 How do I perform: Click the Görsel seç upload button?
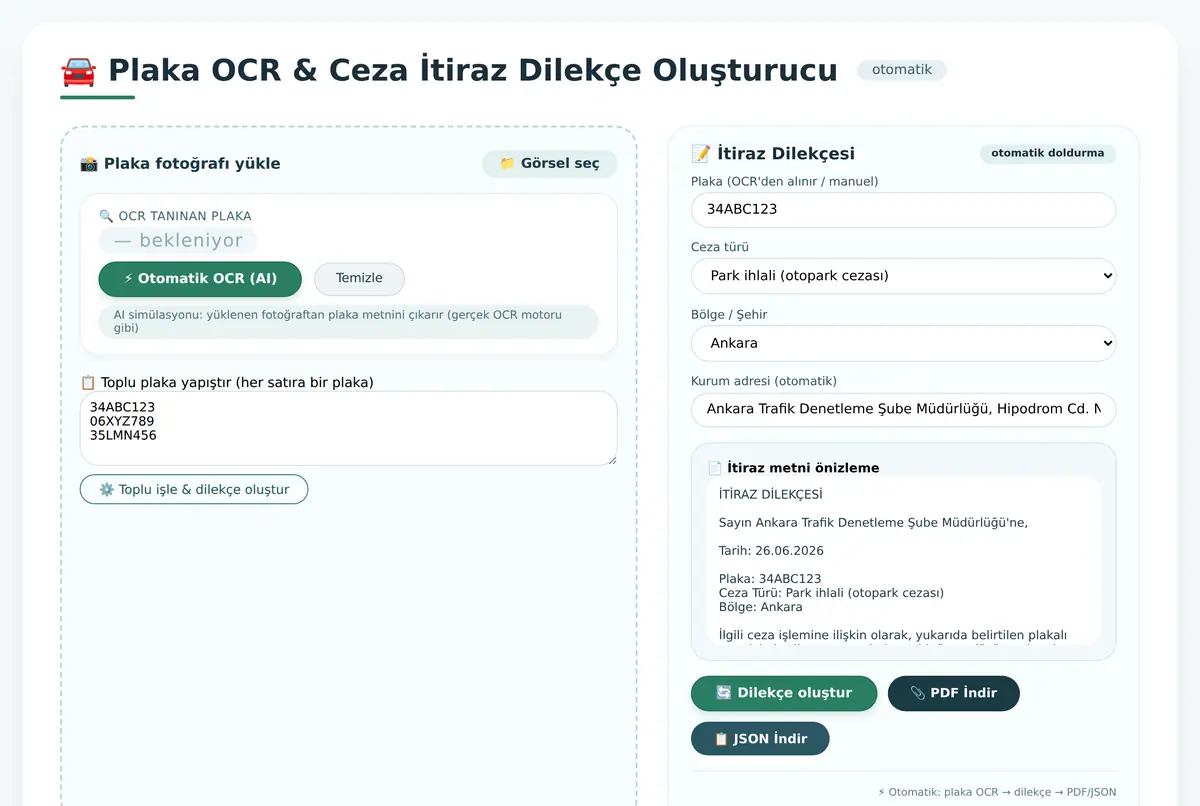coord(549,164)
